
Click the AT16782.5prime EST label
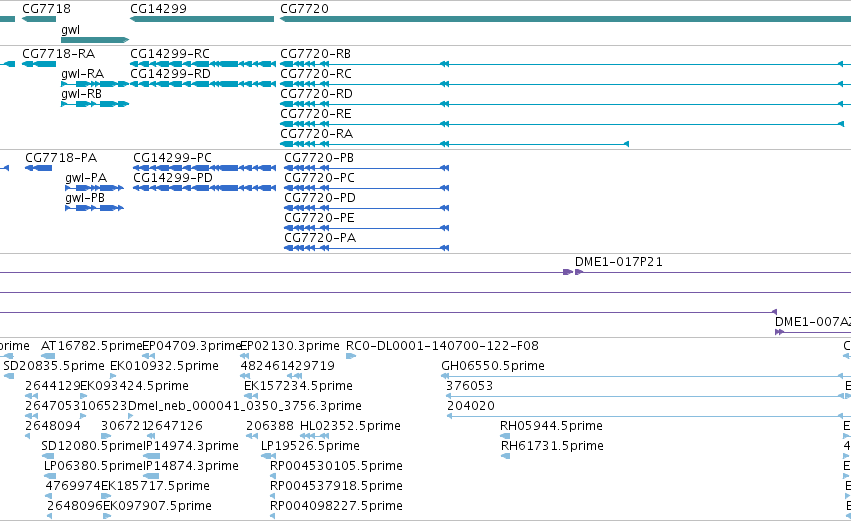point(91,346)
